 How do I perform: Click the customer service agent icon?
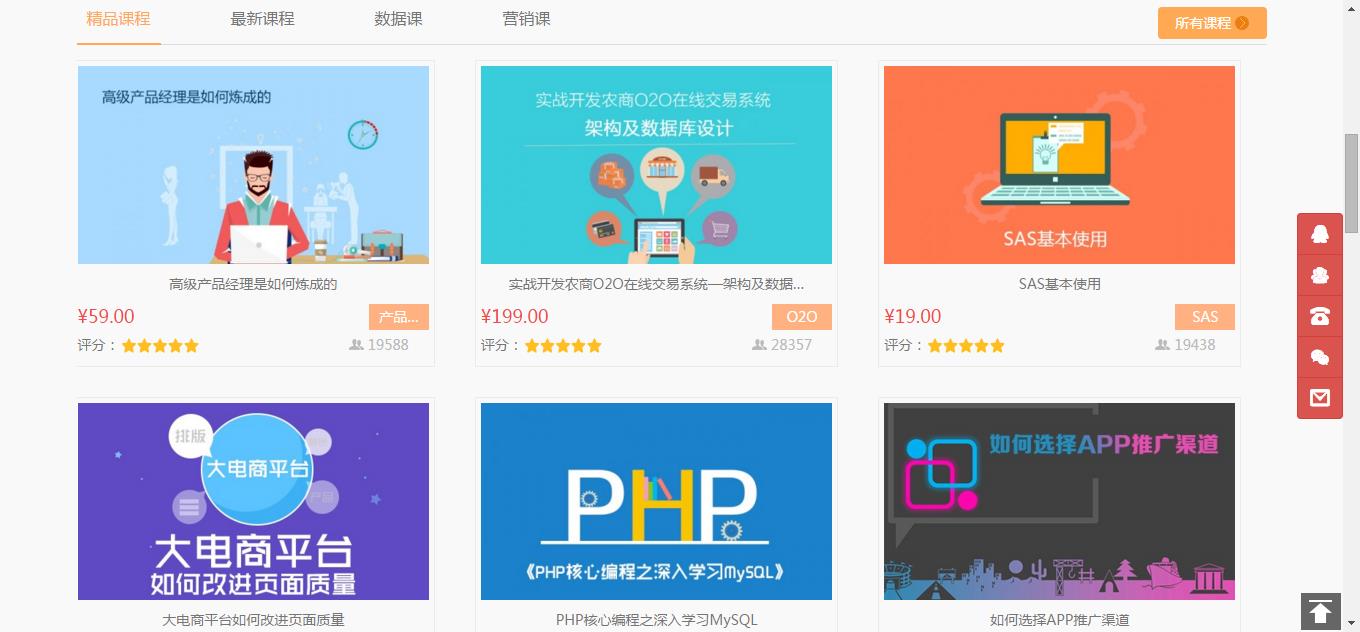point(1320,276)
